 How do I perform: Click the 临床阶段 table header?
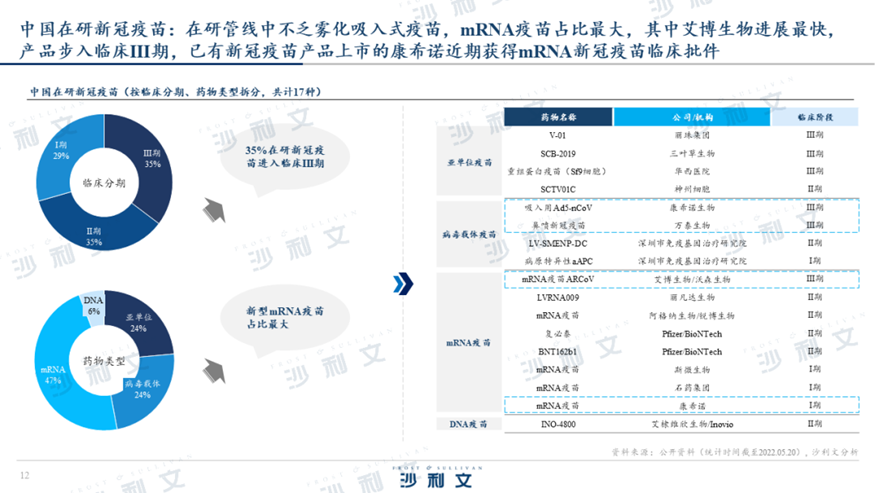[815, 117]
